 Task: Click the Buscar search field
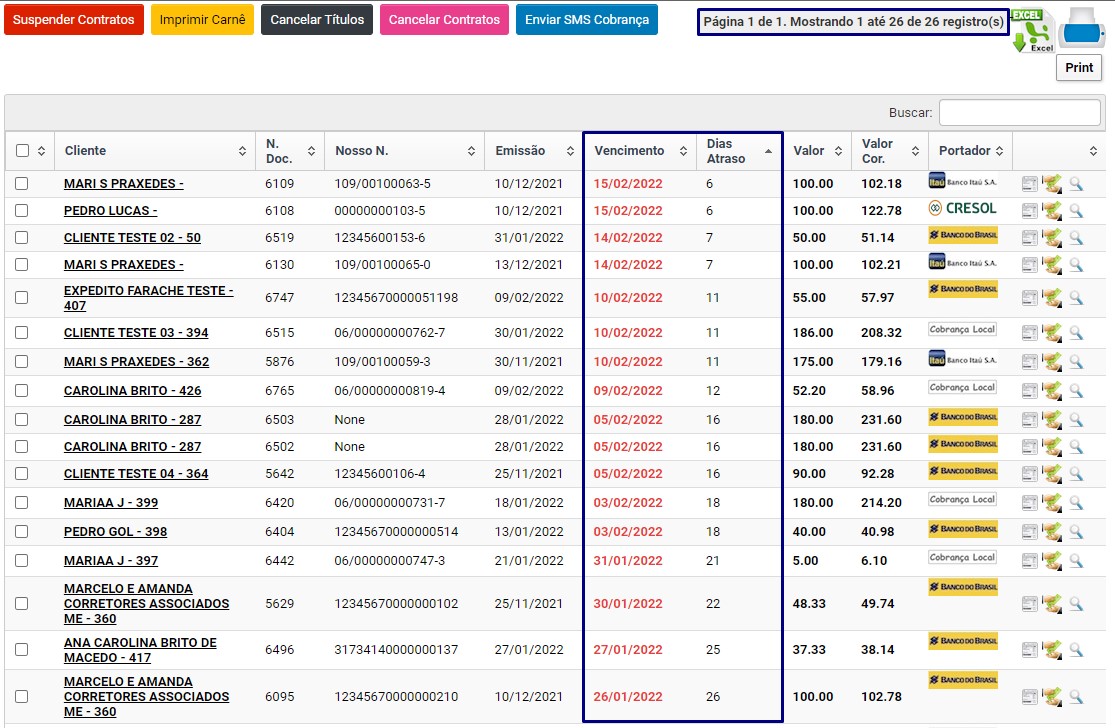click(x=1019, y=113)
